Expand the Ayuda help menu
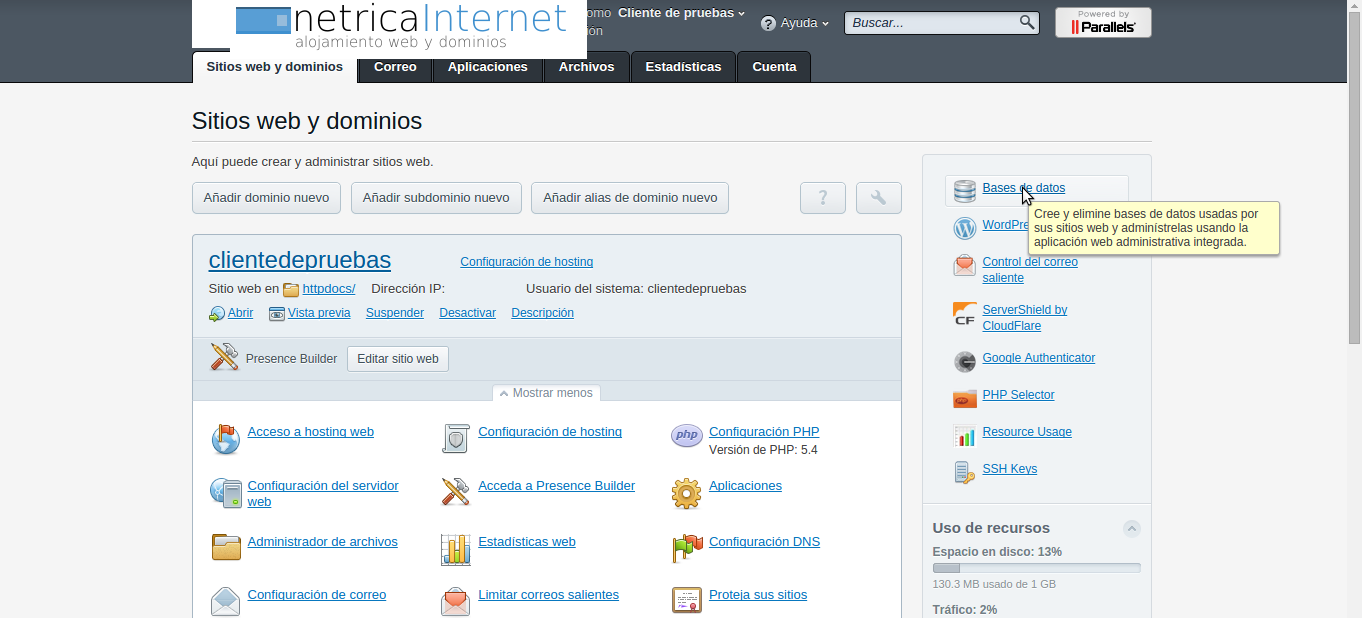The height and width of the screenshot is (618, 1362). [796, 23]
